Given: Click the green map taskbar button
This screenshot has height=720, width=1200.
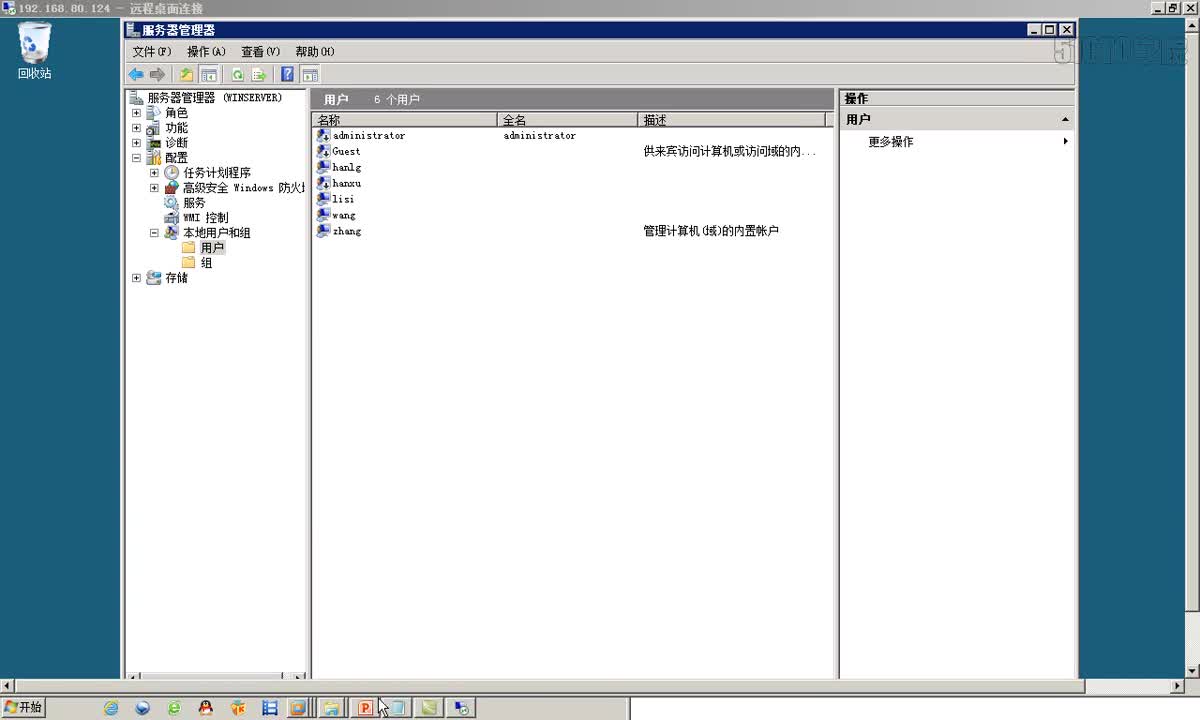Looking at the screenshot, I should [x=429, y=708].
